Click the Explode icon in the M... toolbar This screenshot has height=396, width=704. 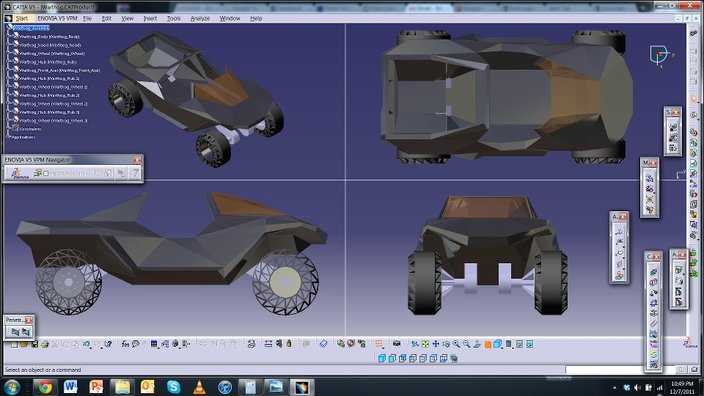click(651, 199)
